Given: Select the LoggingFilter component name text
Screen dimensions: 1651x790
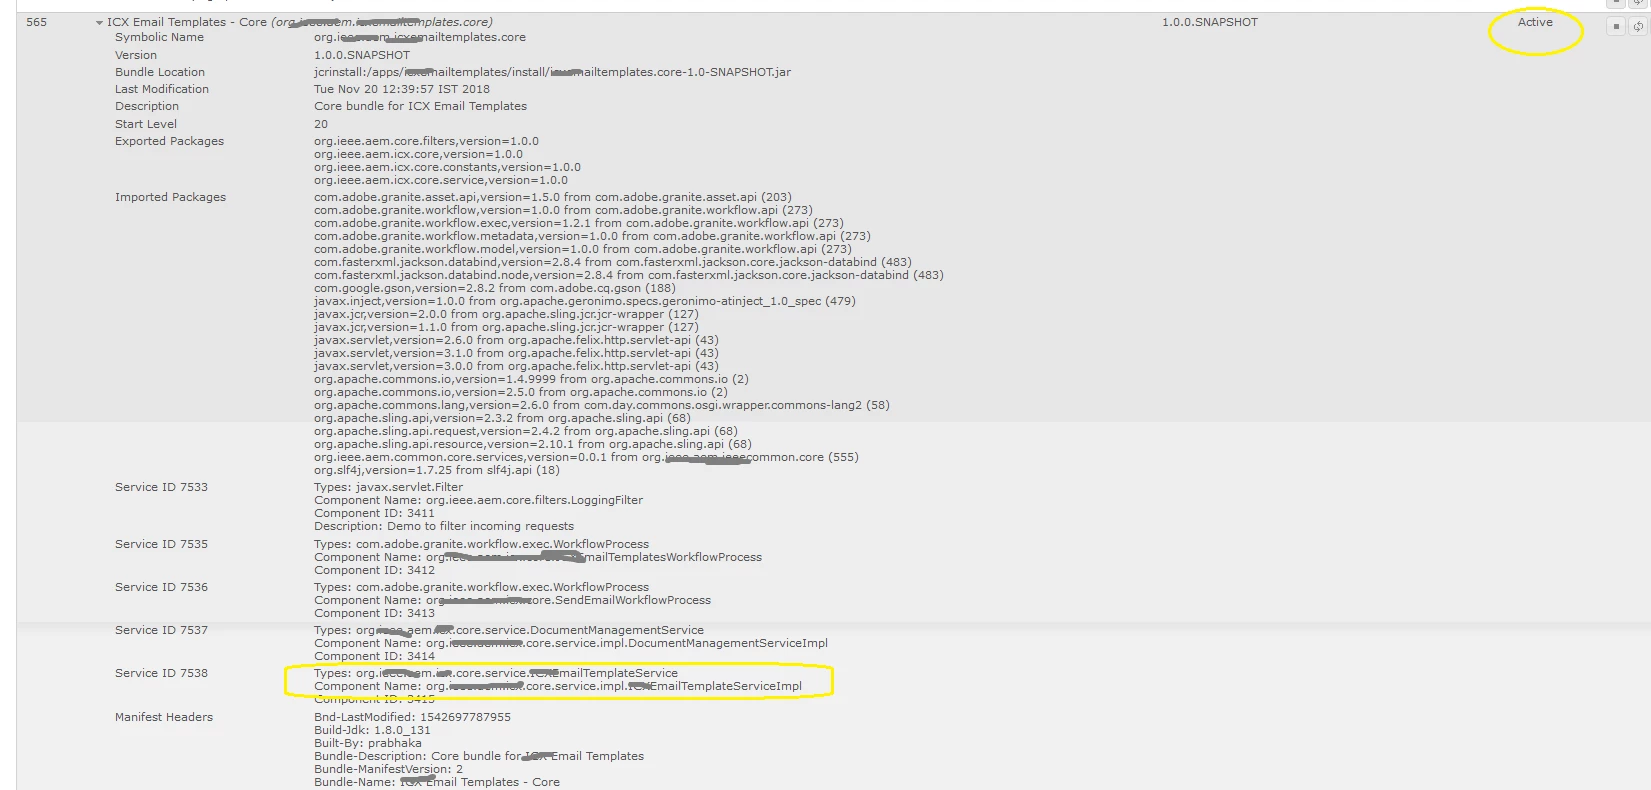Looking at the screenshot, I should 534,500.
